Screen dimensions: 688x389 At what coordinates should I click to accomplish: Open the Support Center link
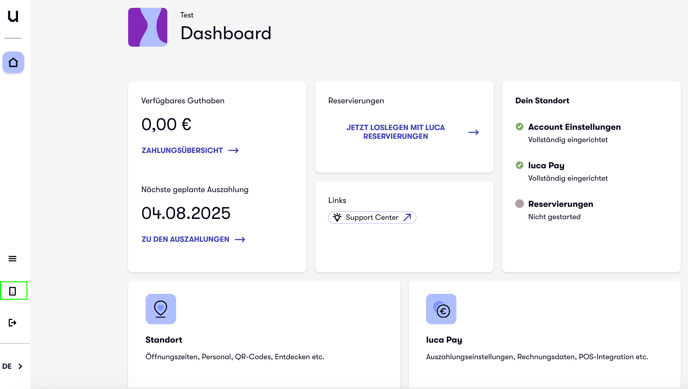pos(372,218)
